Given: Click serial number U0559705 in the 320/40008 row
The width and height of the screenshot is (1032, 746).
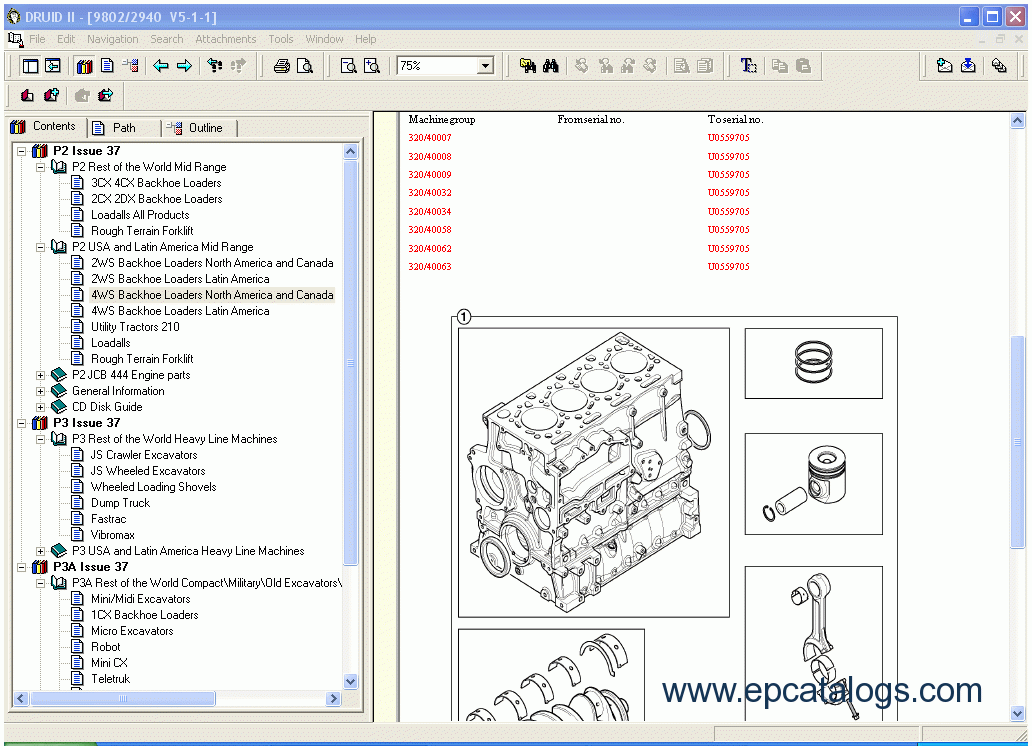Looking at the screenshot, I should point(729,157).
